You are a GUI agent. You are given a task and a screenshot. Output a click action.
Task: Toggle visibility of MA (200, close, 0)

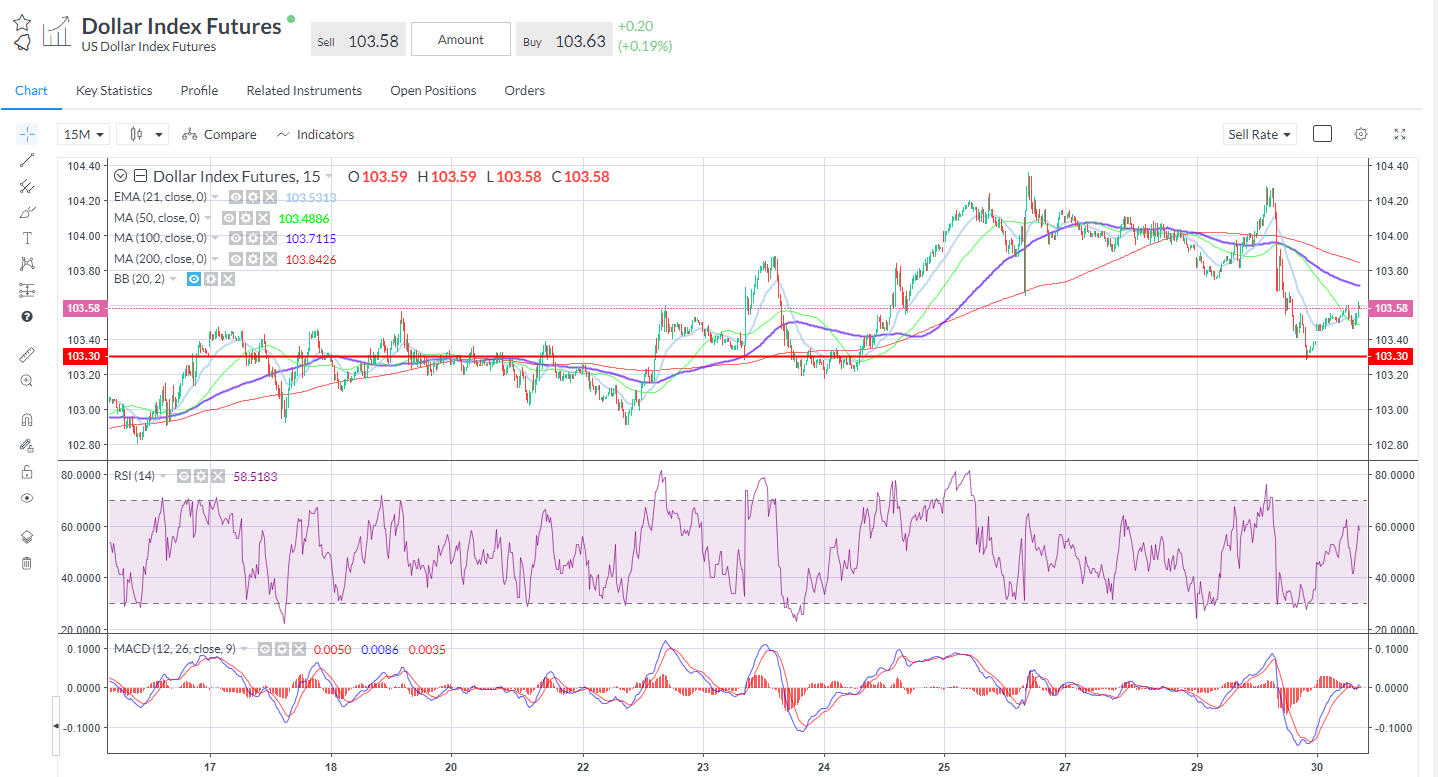click(234, 260)
